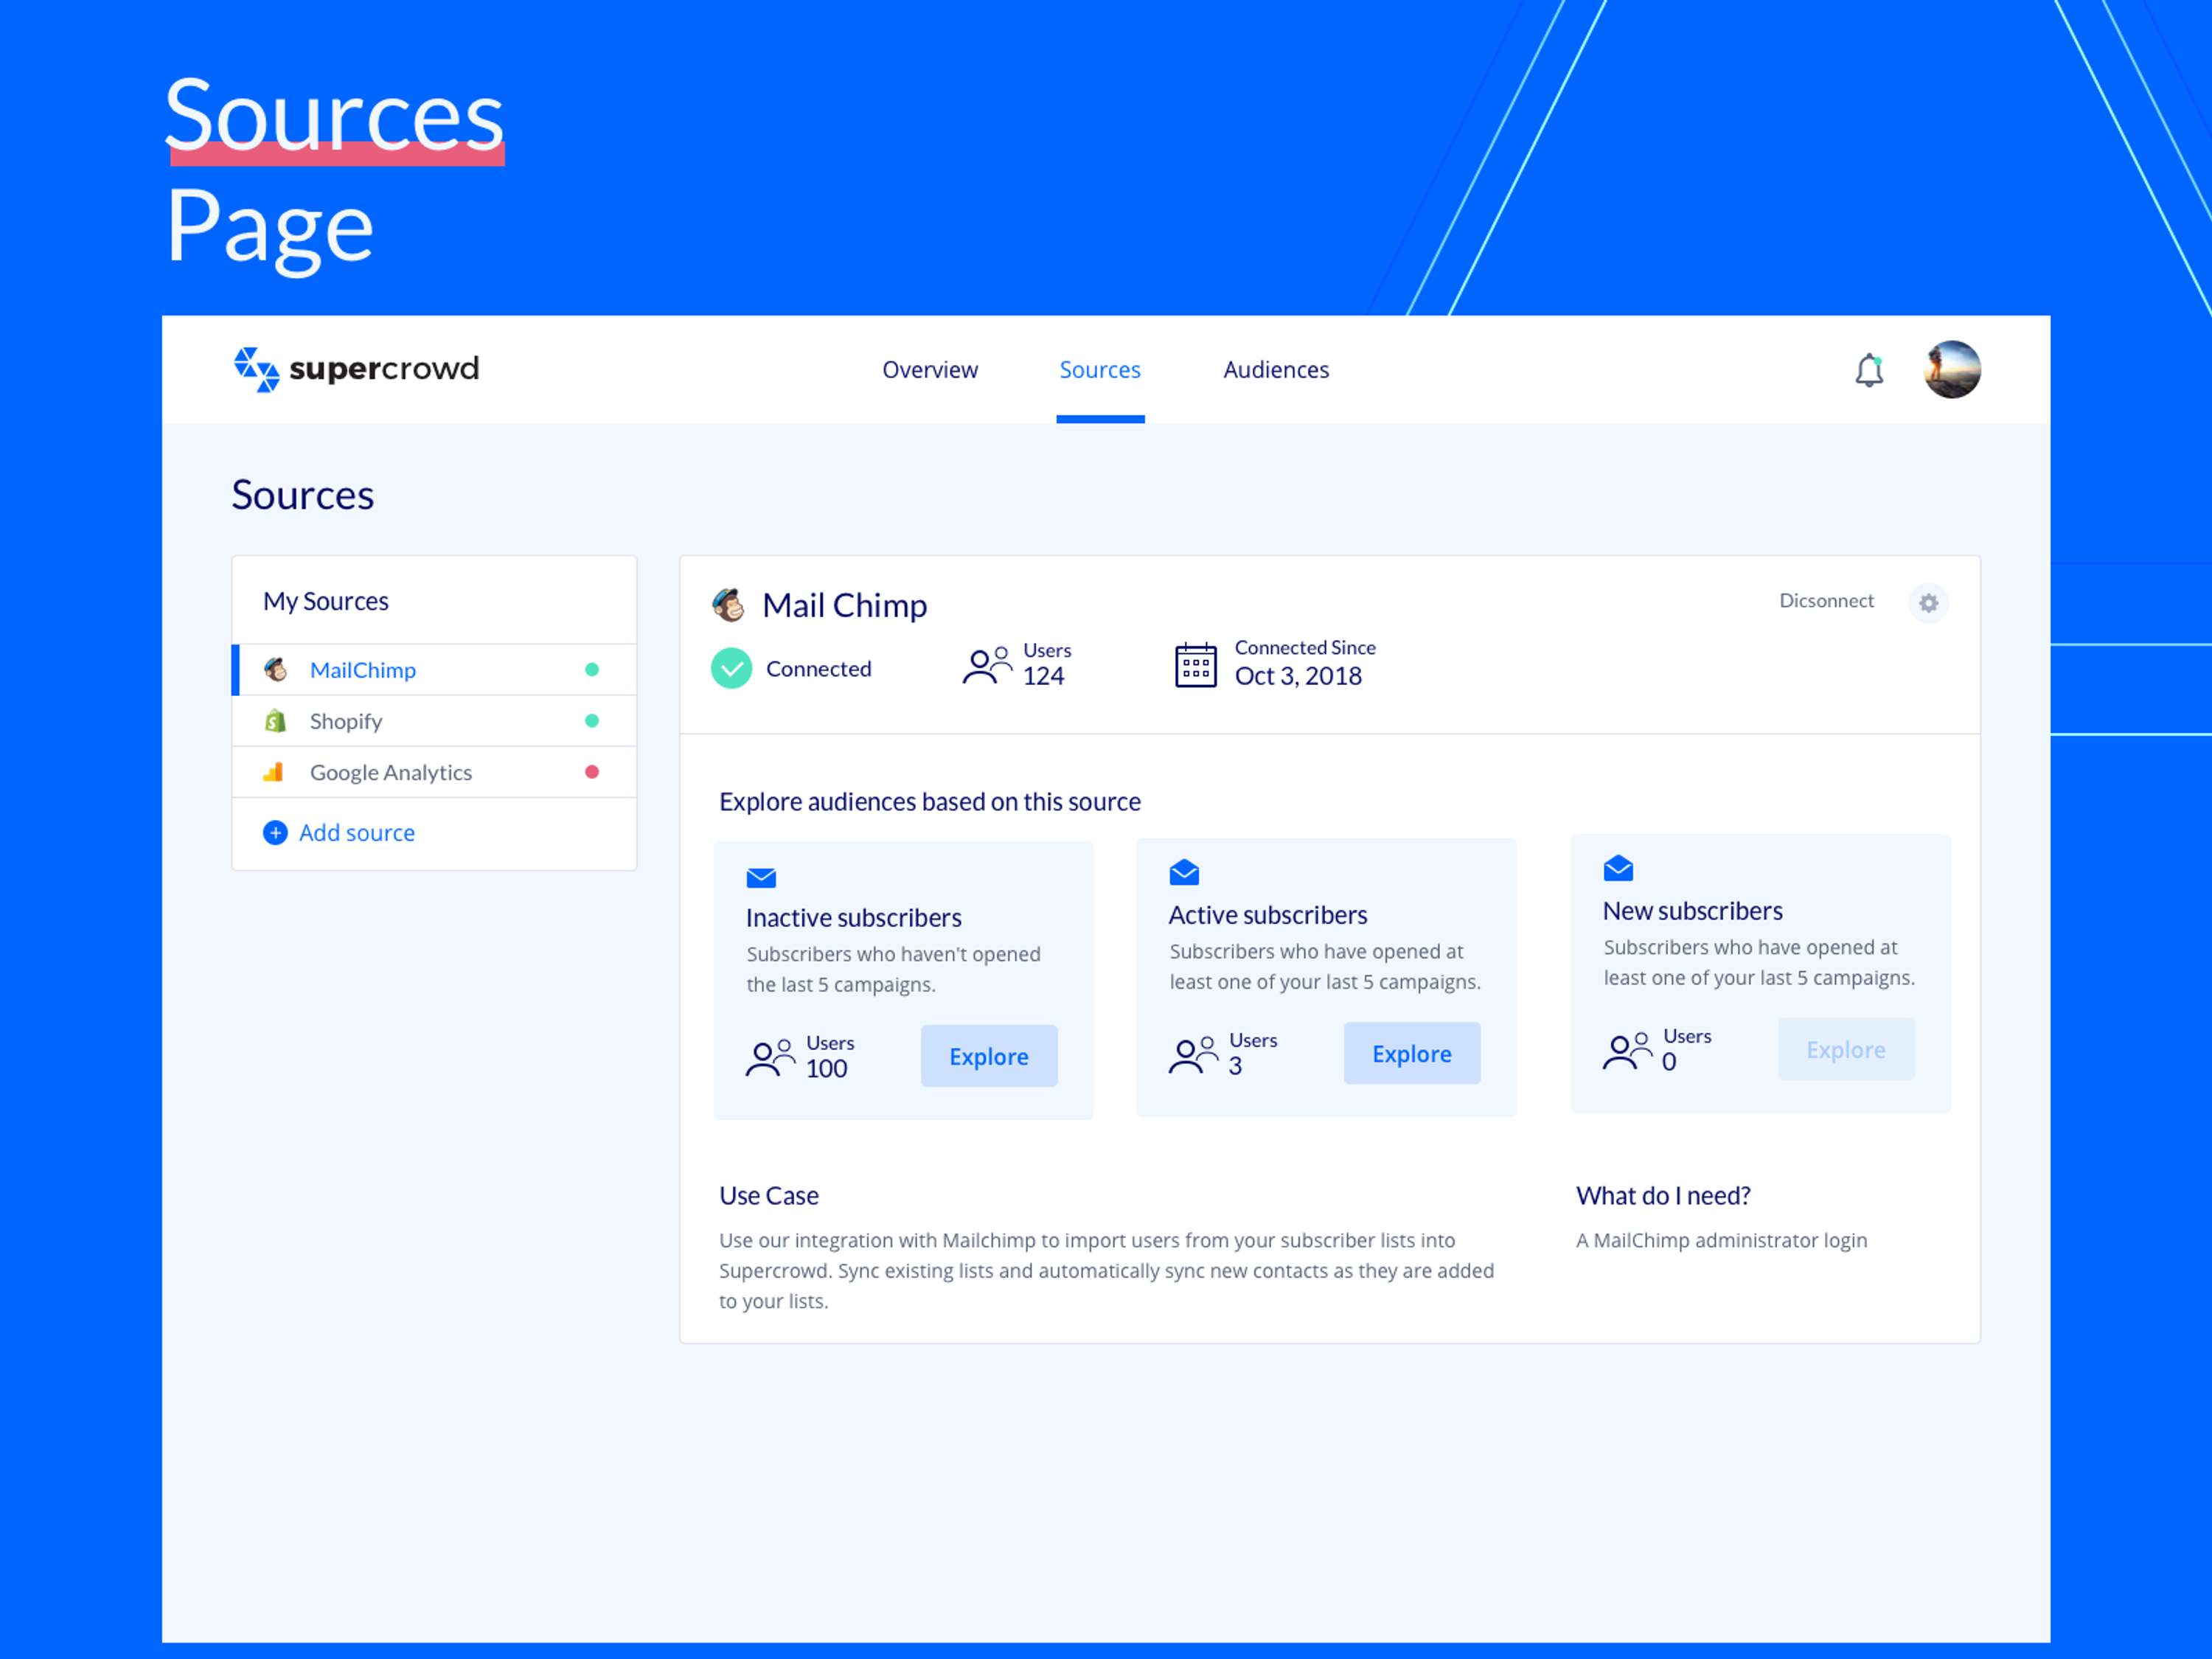This screenshot has width=2212, height=1659.
Task: Select Shopify source
Action: pos(434,721)
